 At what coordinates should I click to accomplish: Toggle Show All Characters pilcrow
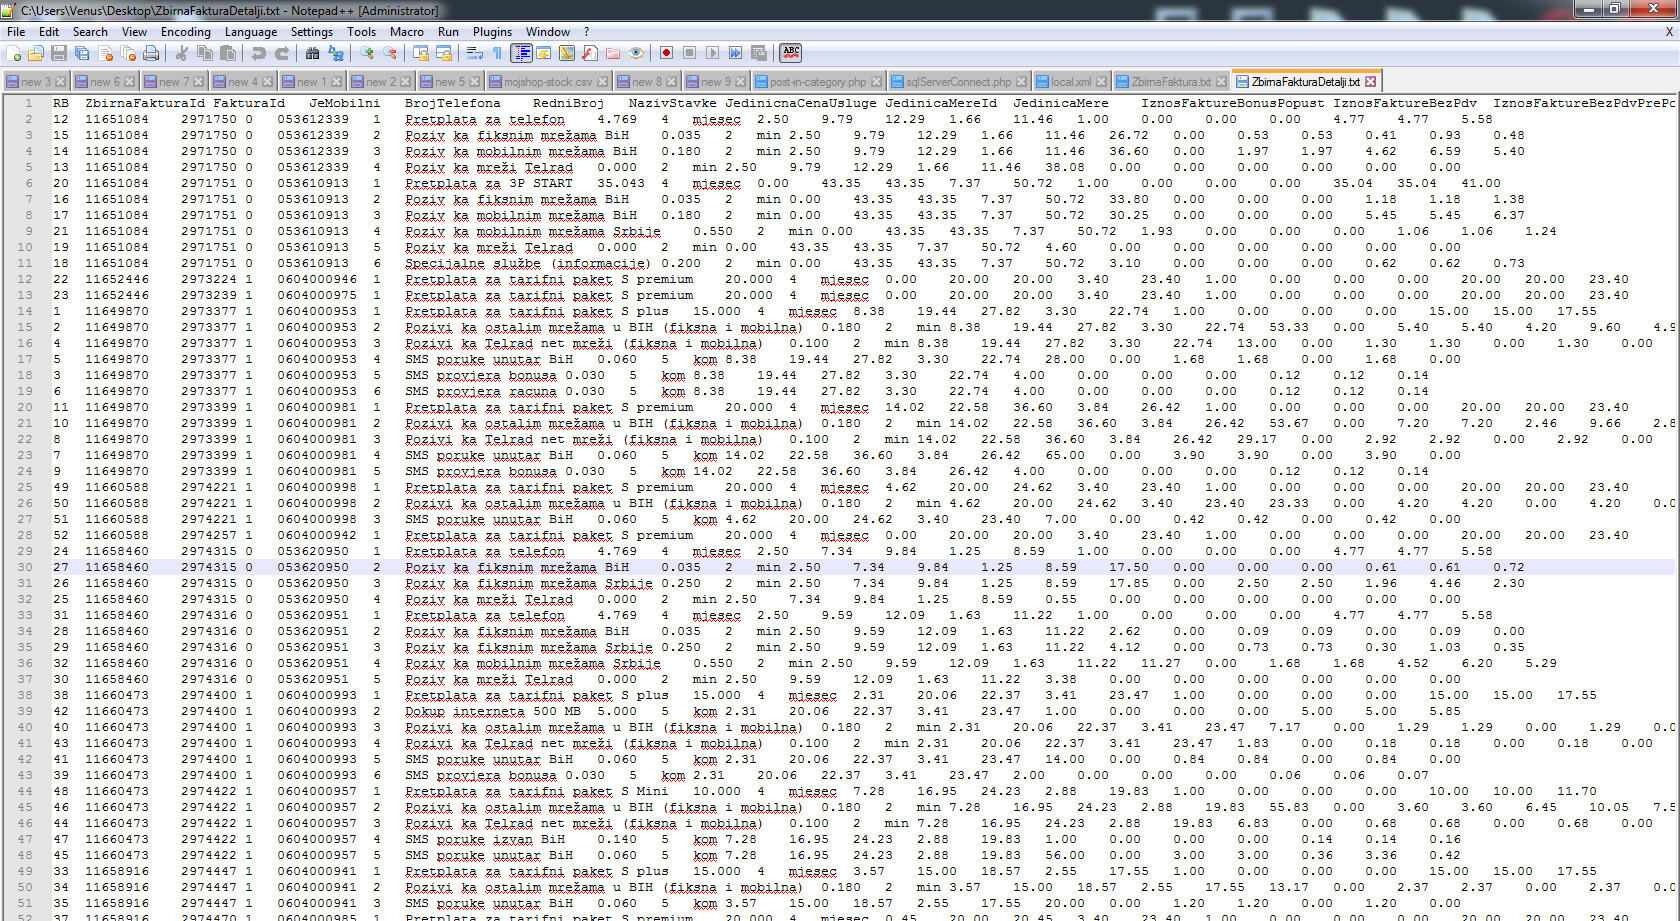coord(497,53)
